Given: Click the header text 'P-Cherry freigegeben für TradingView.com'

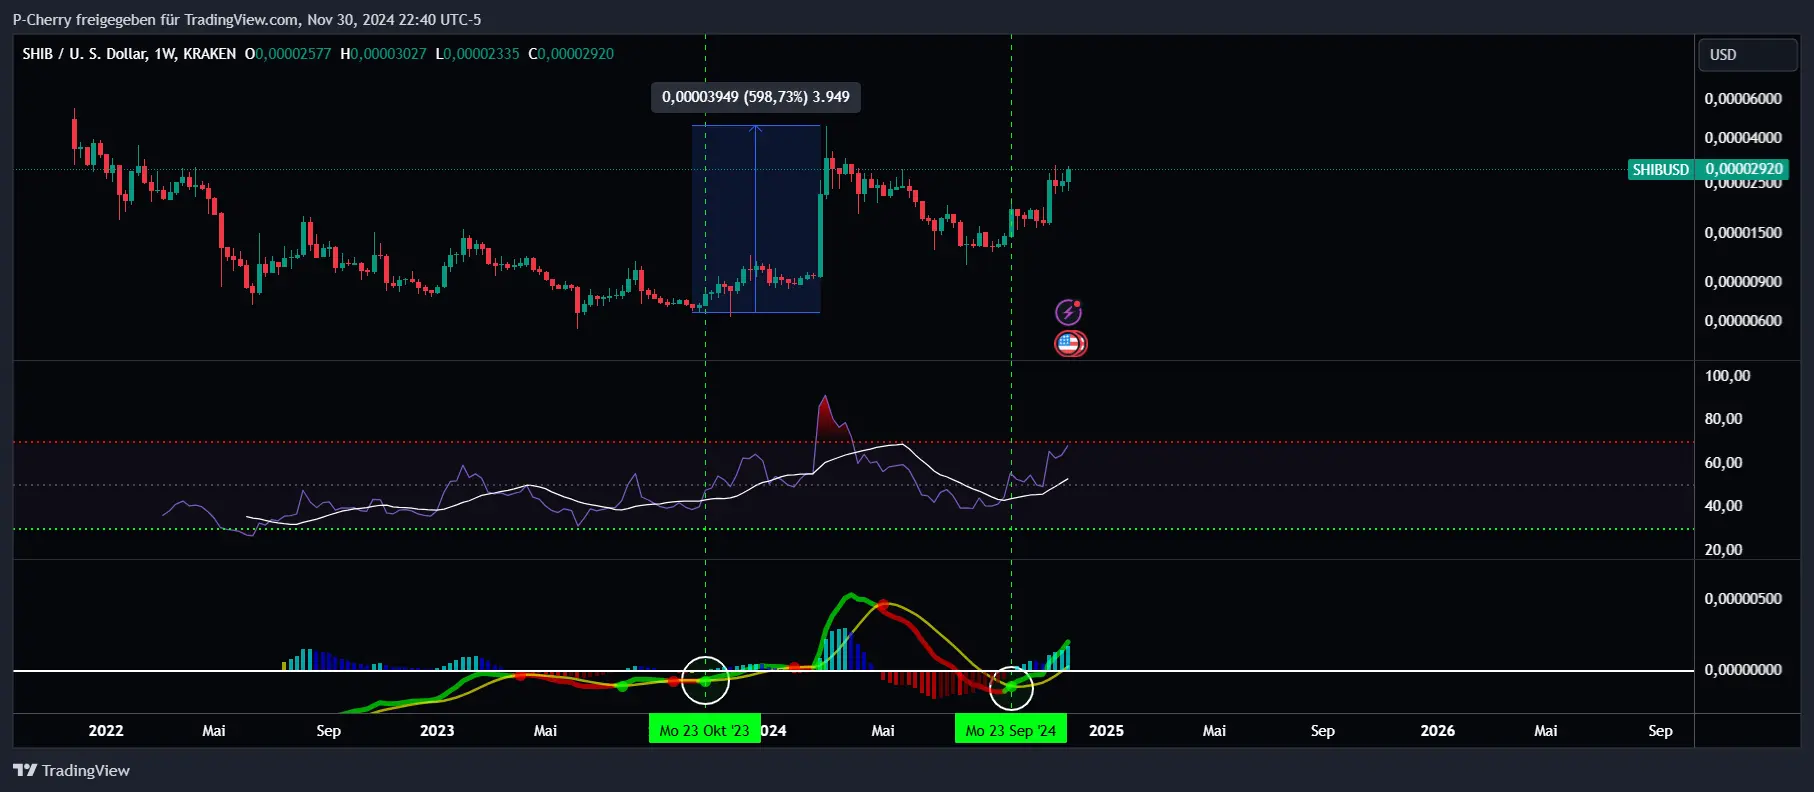Looking at the screenshot, I should coord(155,19).
